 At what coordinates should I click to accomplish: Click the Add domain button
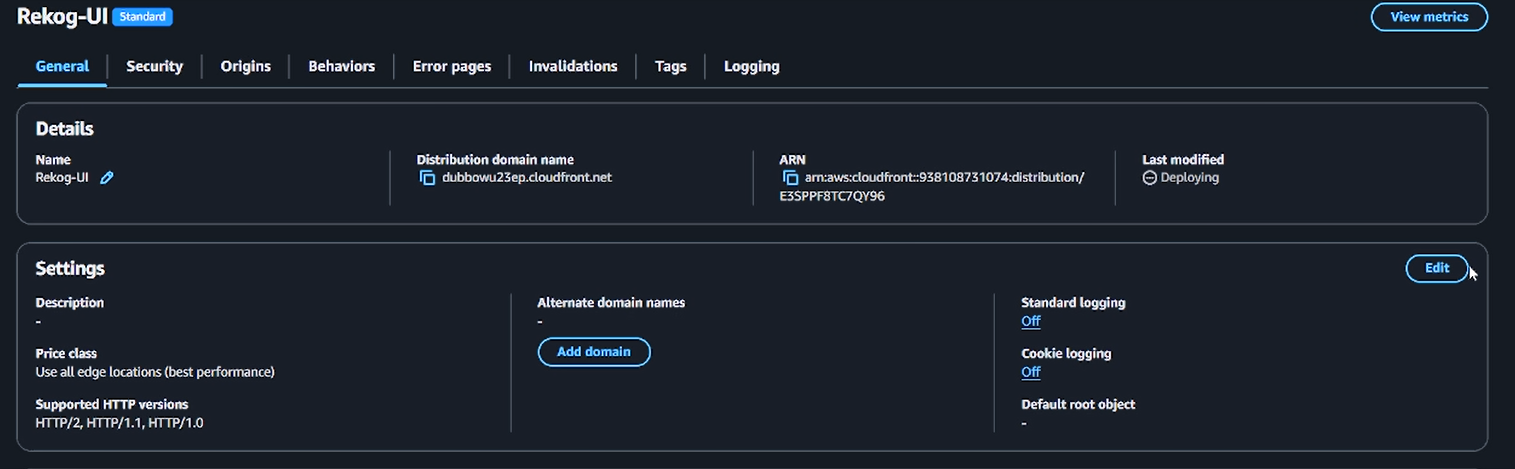pyautogui.click(x=594, y=352)
